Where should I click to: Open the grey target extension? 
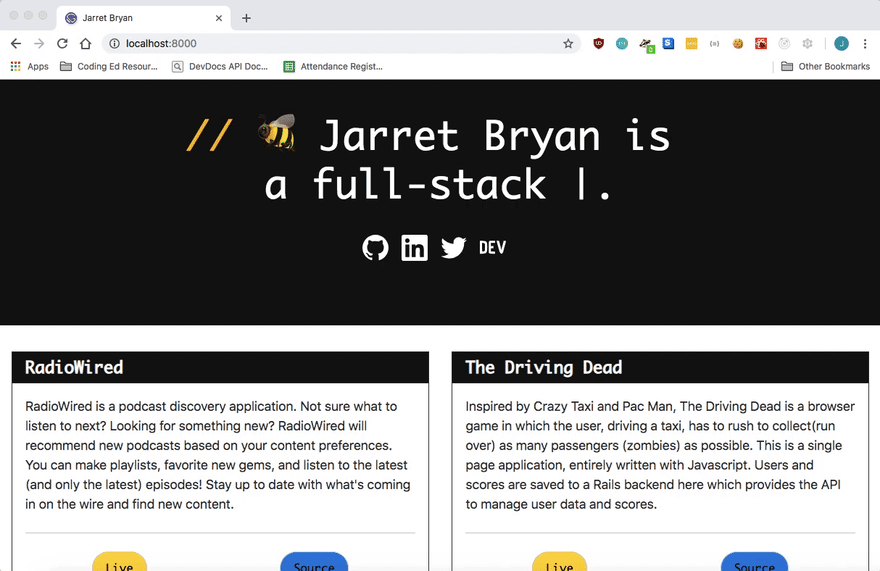pyautogui.click(x=784, y=43)
